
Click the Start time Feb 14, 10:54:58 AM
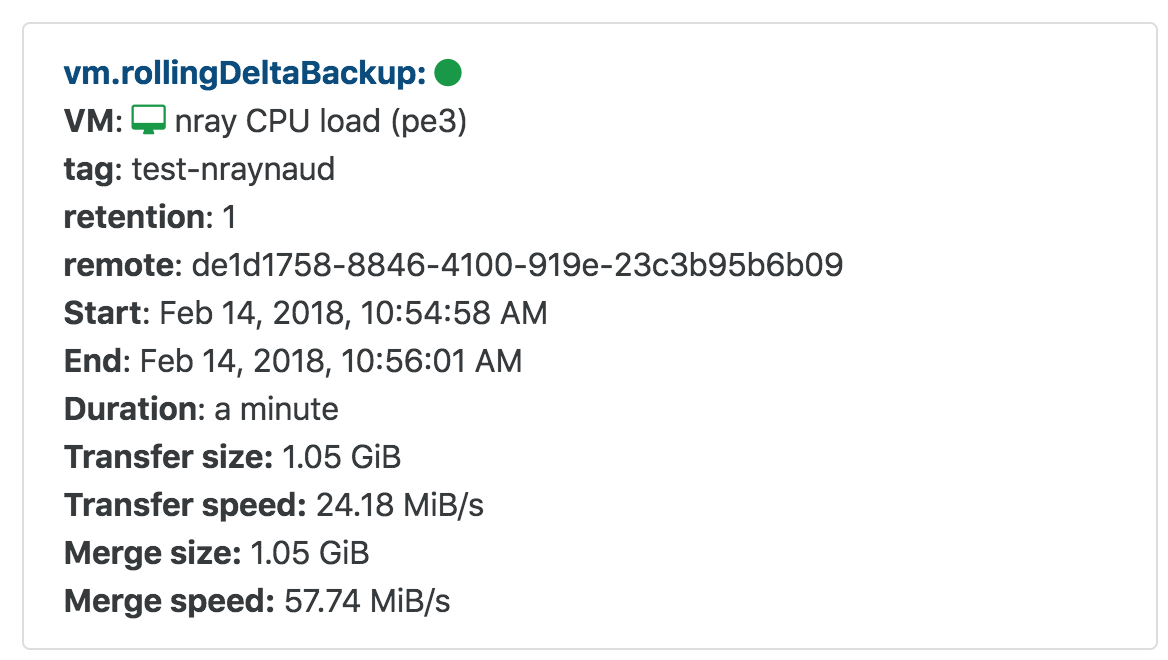(x=354, y=313)
